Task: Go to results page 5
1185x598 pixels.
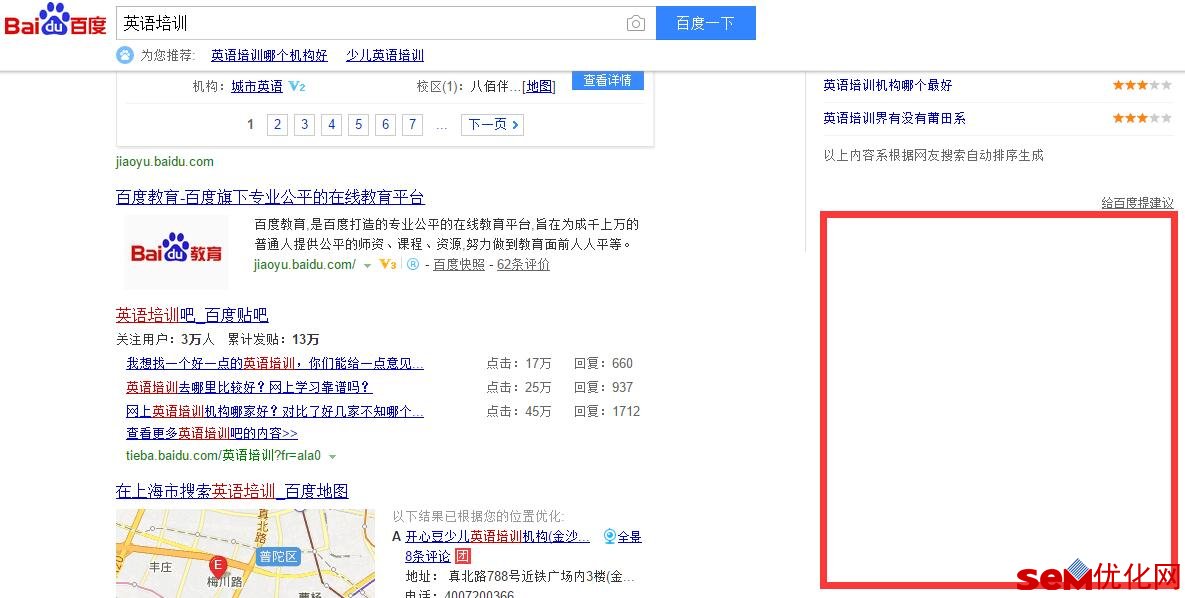Action: [x=358, y=124]
